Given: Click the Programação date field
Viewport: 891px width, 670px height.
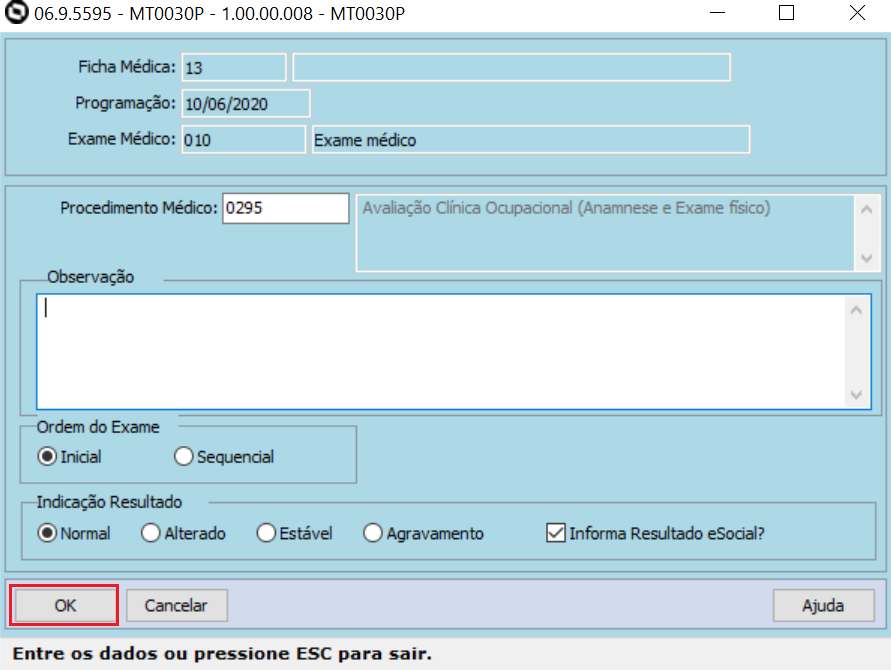Looking at the screenshot, I should [x=246, y=103].
